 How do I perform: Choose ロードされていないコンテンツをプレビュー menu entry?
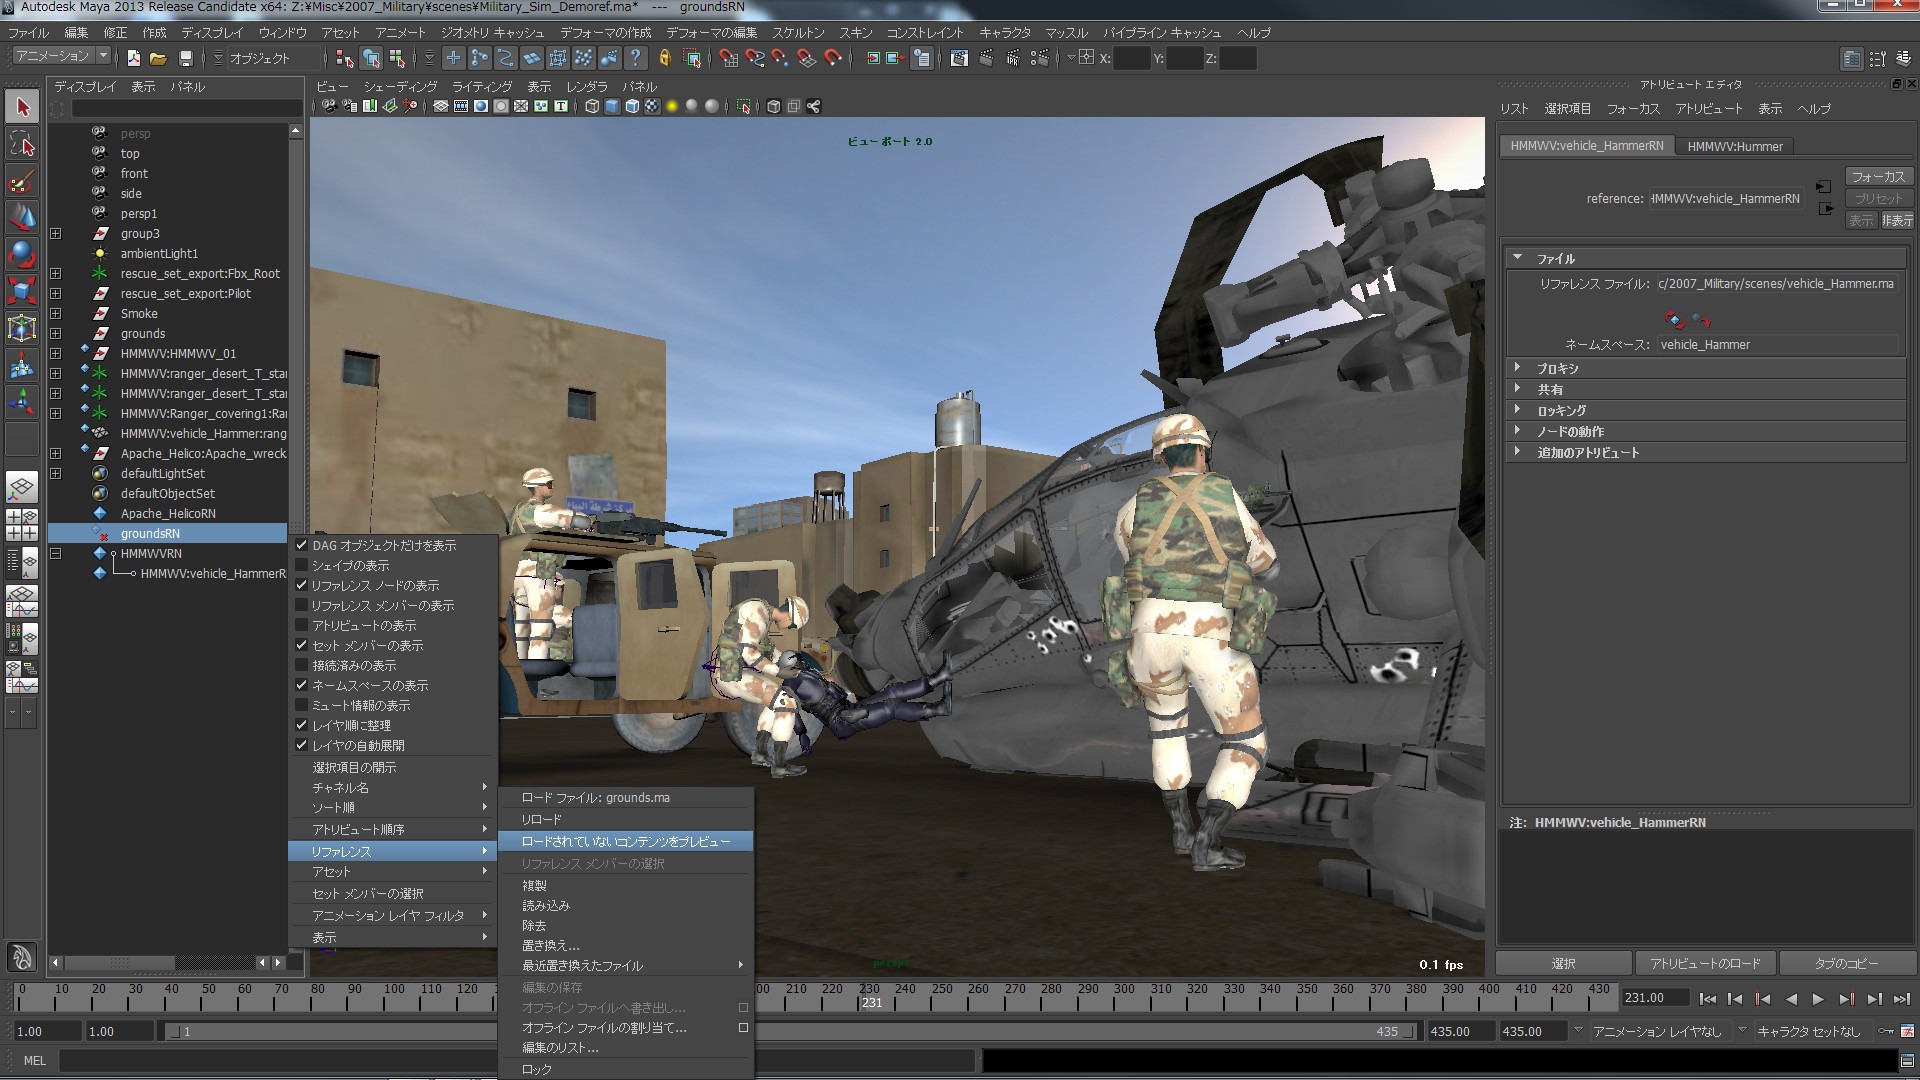(625, 841)
